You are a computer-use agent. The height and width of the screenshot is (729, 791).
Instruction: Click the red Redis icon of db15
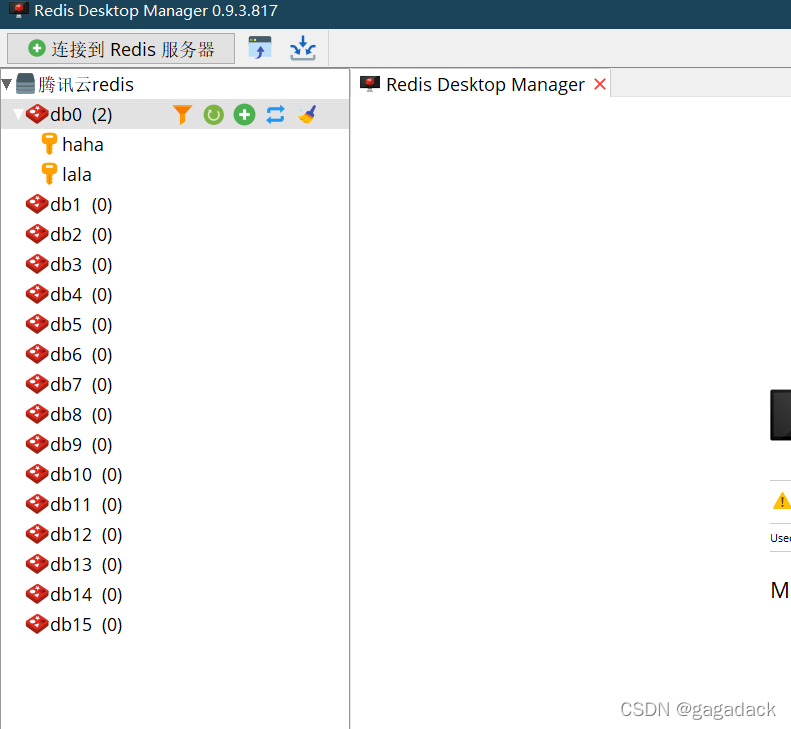(37, 624)
